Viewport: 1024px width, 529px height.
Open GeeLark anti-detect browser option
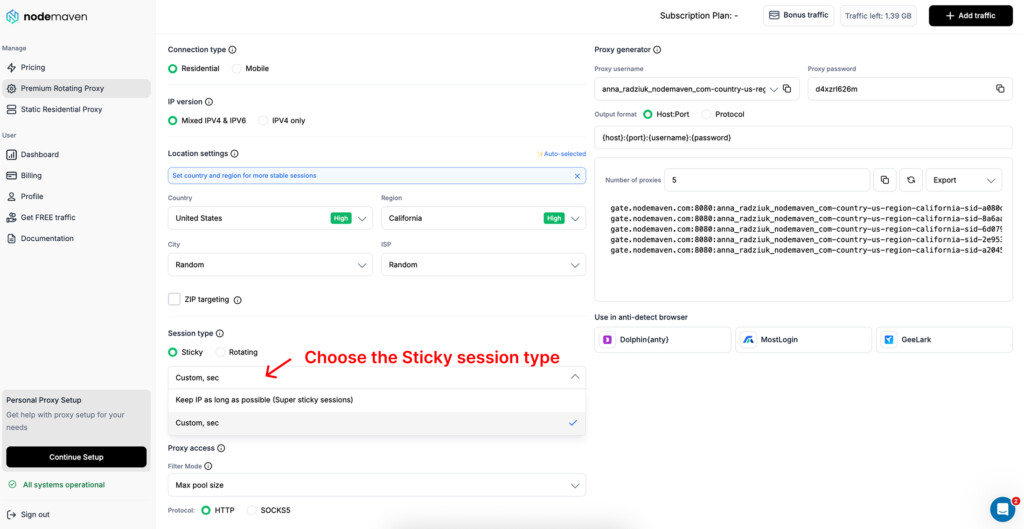pyautogui.click(x=944, y=340)
